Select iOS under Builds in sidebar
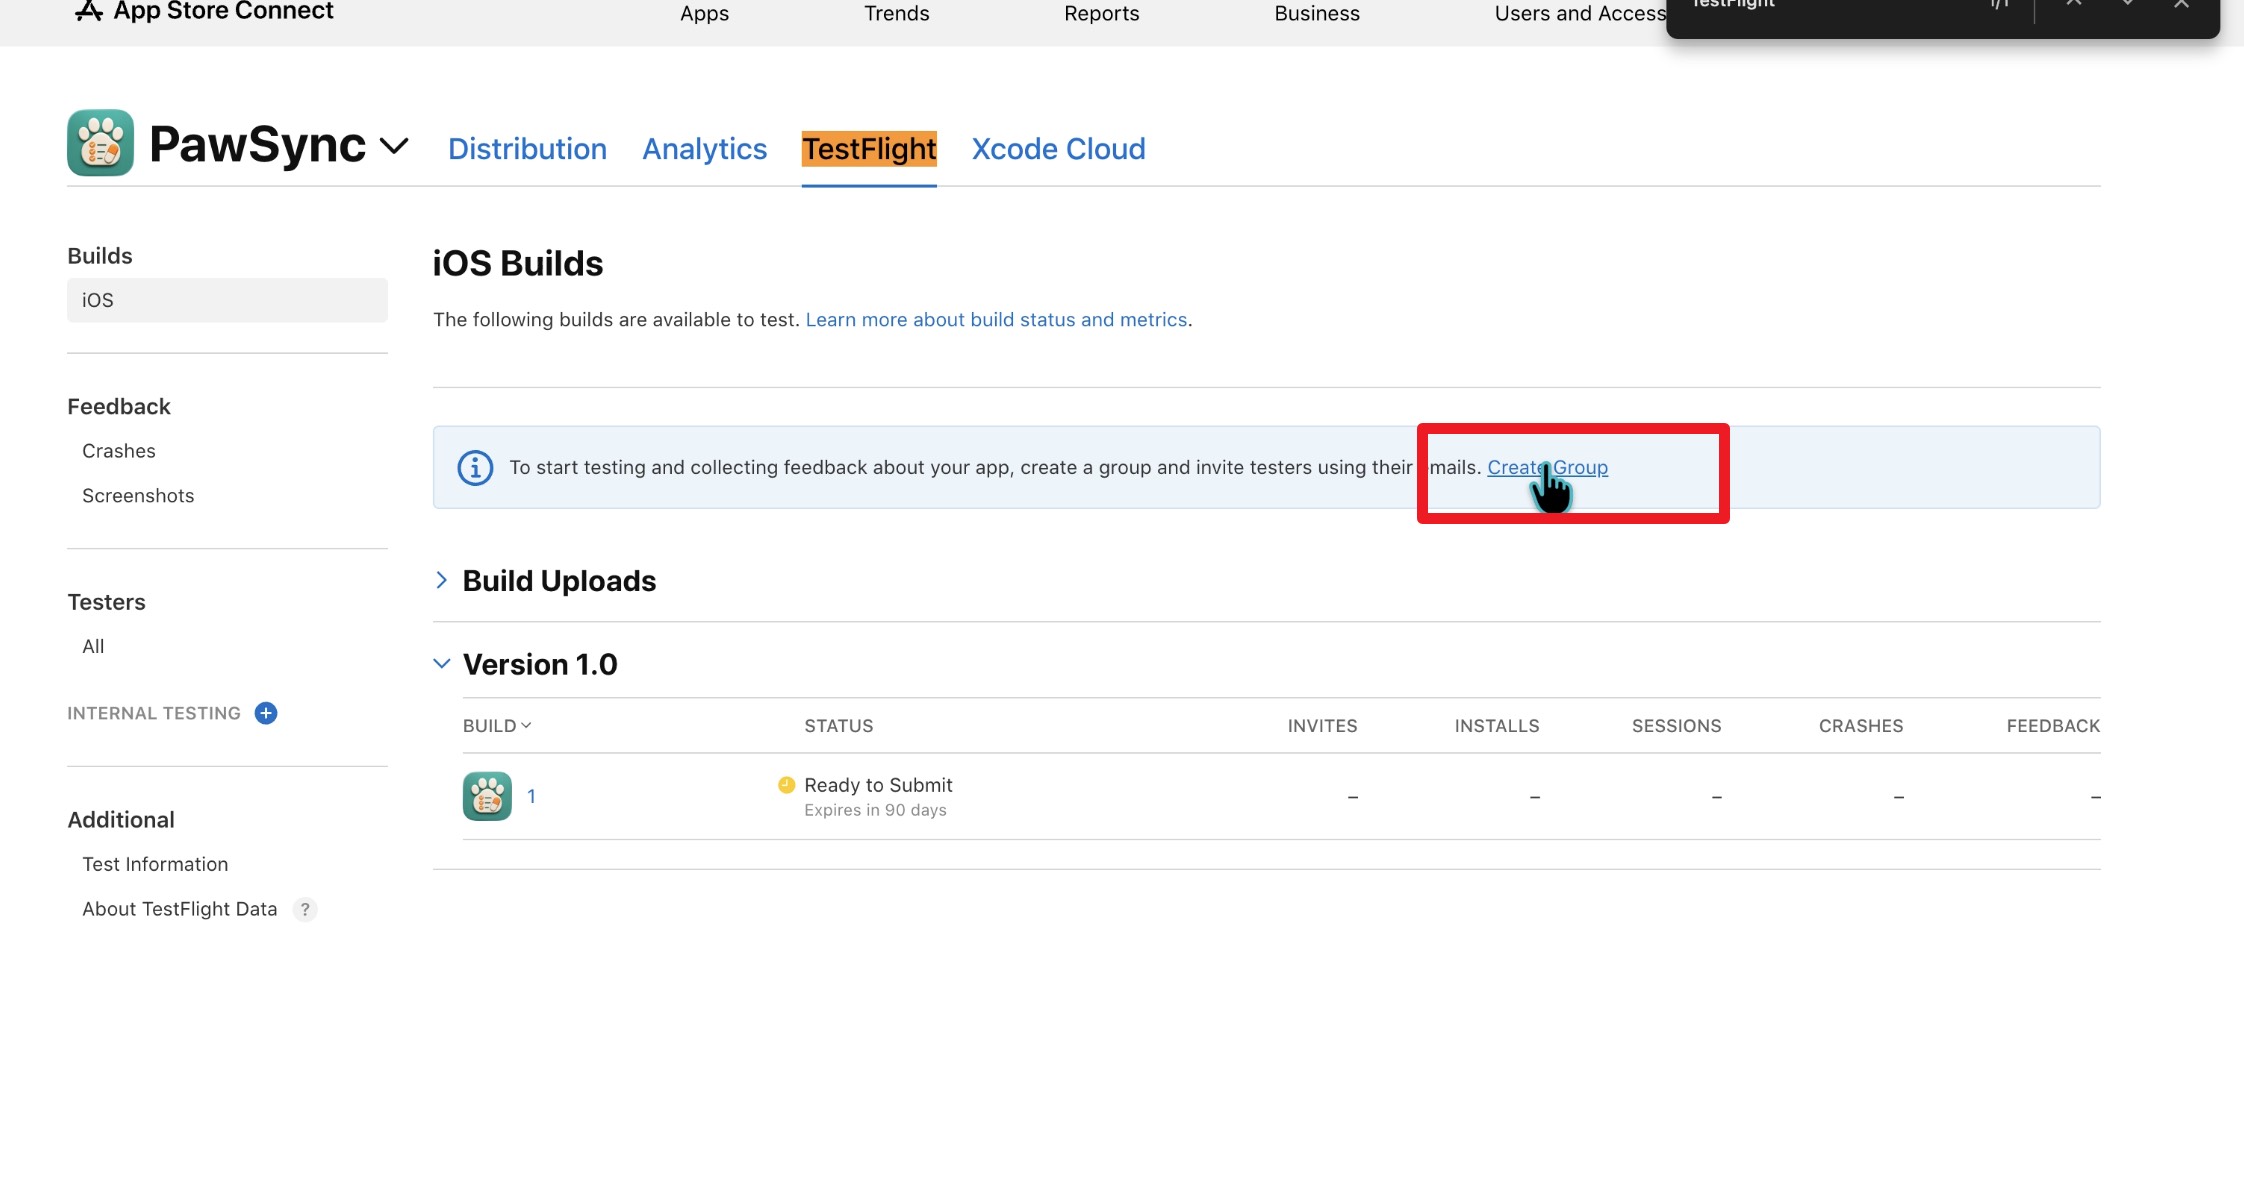Screen dimensions: 2244x1182 coord(227,300)
